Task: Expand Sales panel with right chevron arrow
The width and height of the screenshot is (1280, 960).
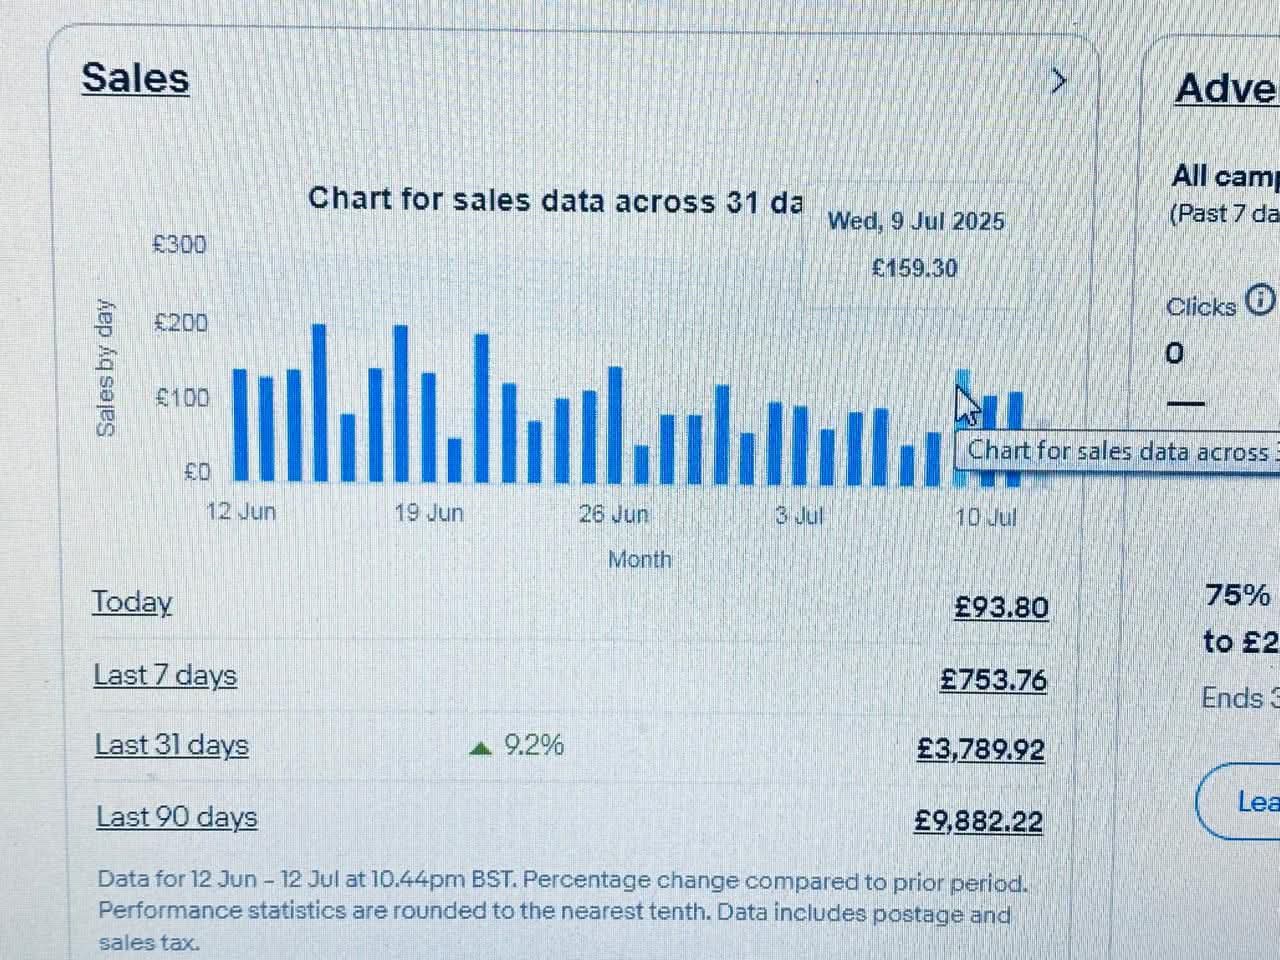Action: [x=1059, y=81]
